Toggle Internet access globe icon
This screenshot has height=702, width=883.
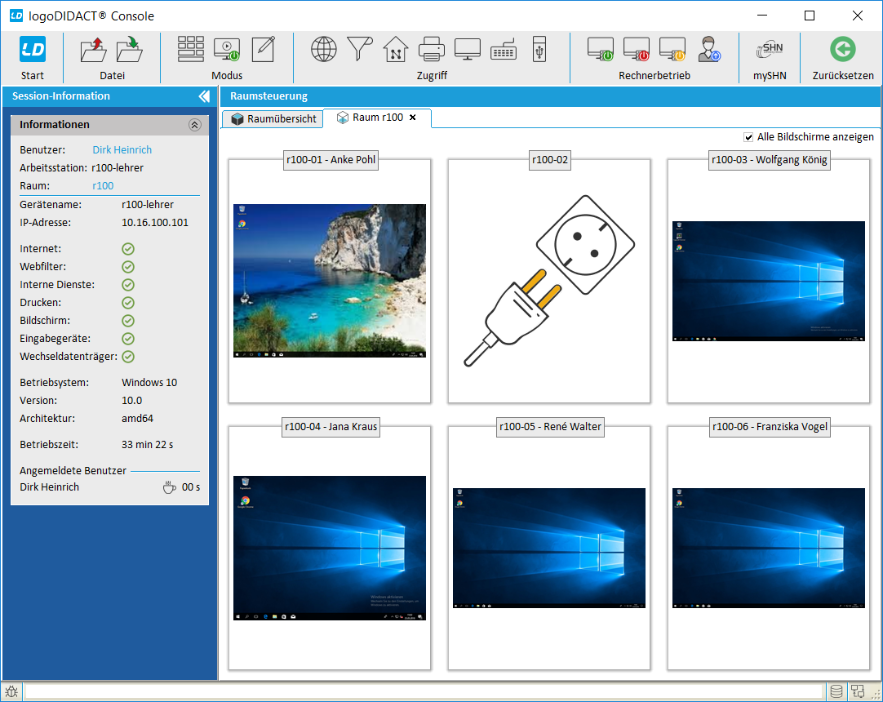[324, 49]
